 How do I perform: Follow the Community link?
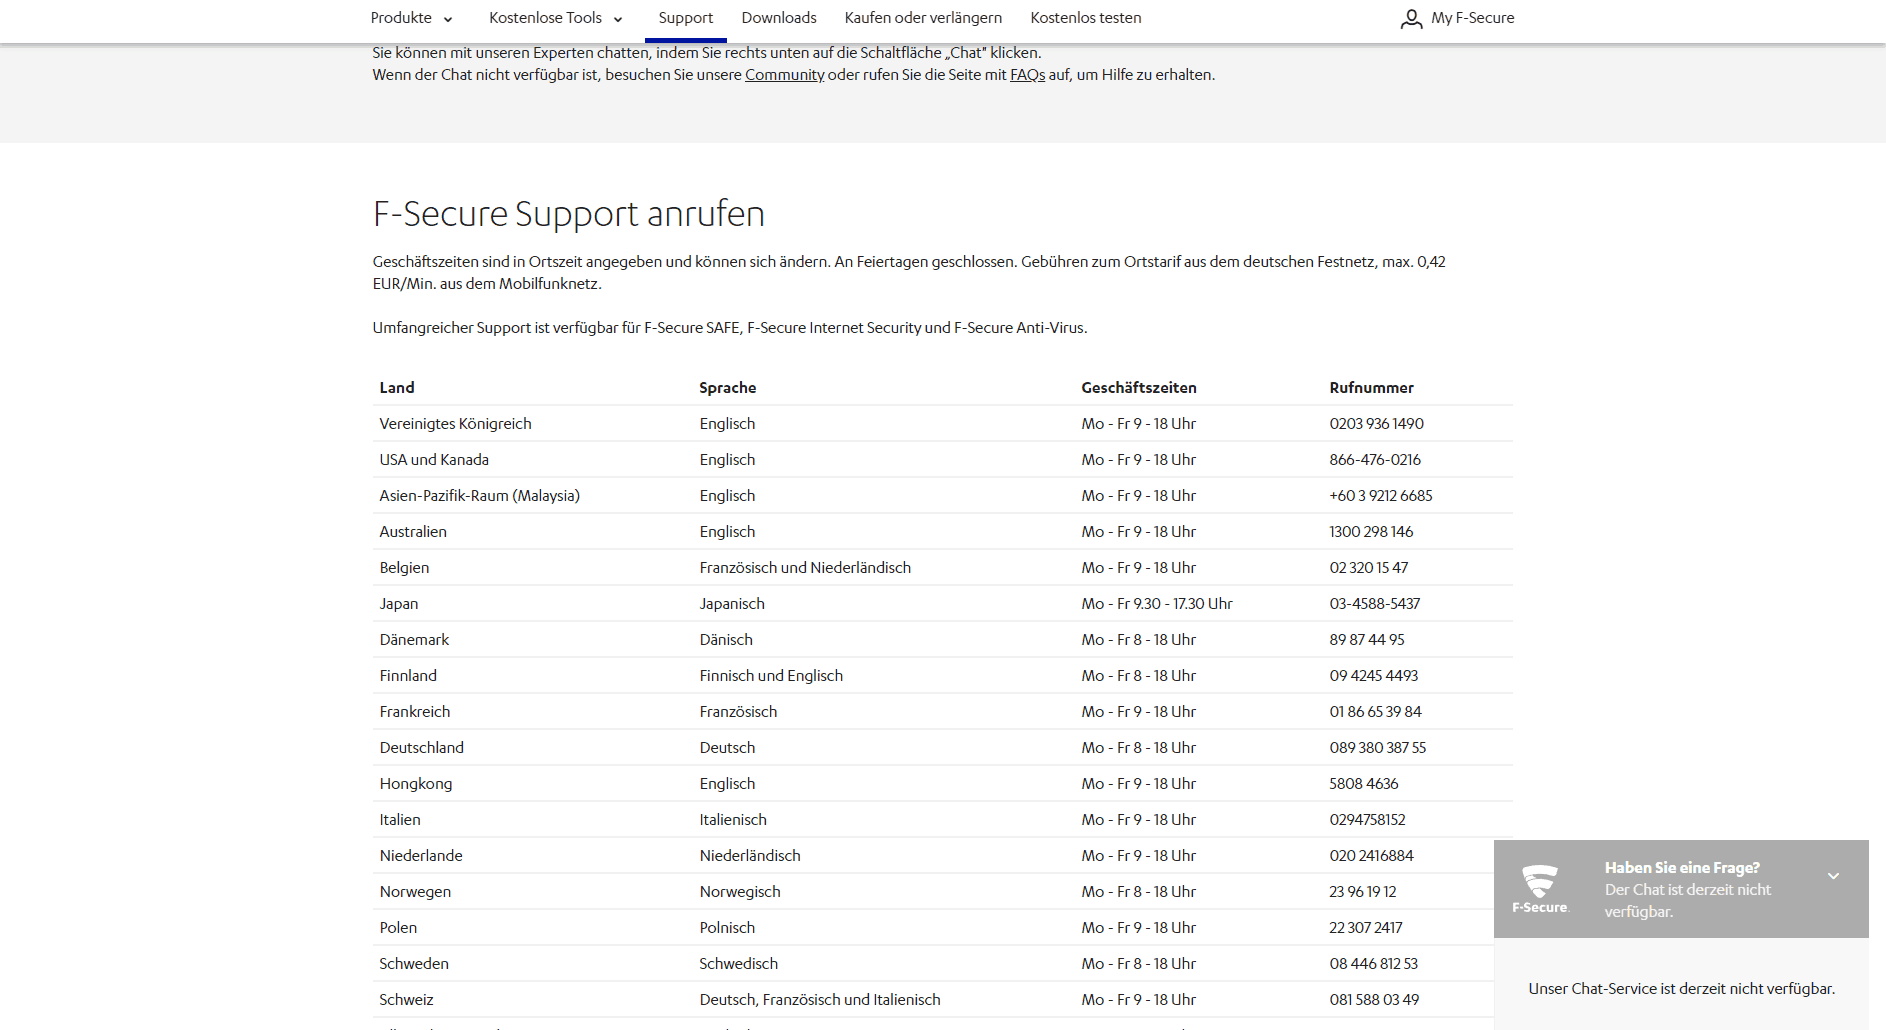tap(785, 75)
